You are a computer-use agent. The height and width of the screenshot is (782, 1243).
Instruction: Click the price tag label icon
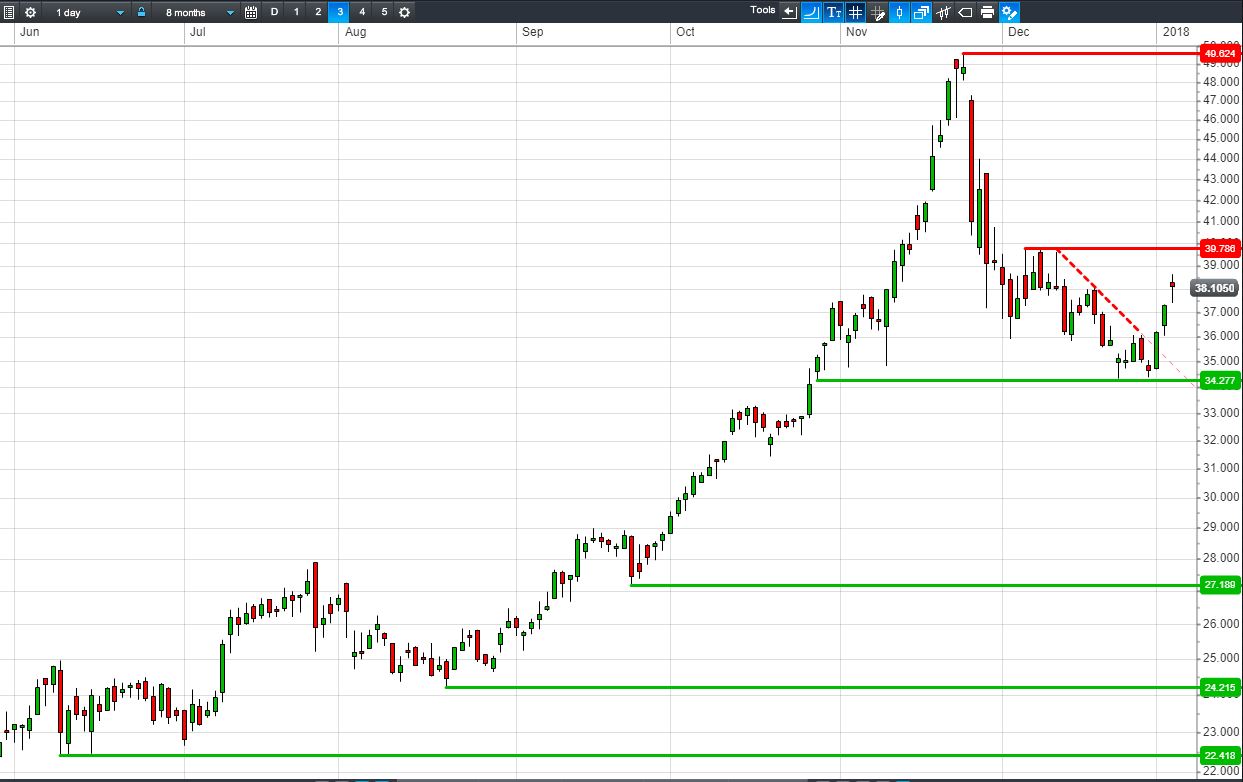[x=965, y=12]
